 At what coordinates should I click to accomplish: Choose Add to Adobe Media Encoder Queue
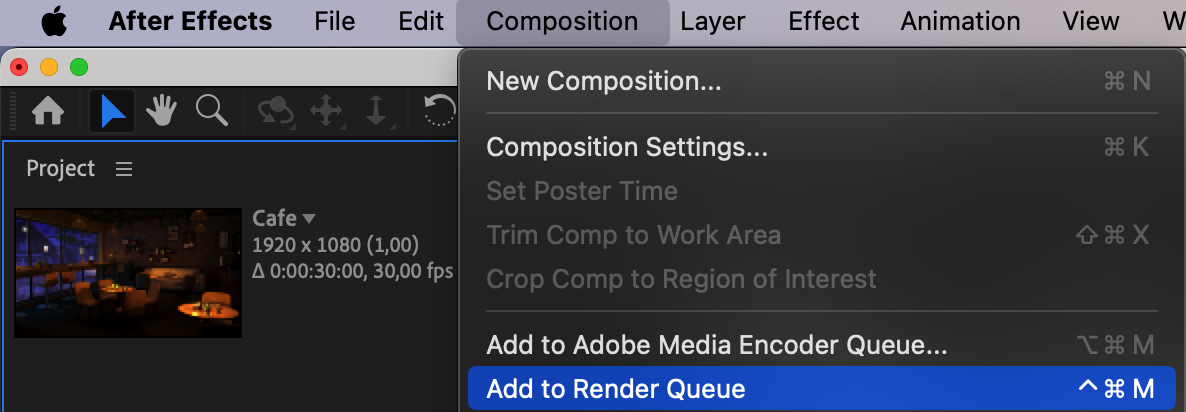pos(717,345)
